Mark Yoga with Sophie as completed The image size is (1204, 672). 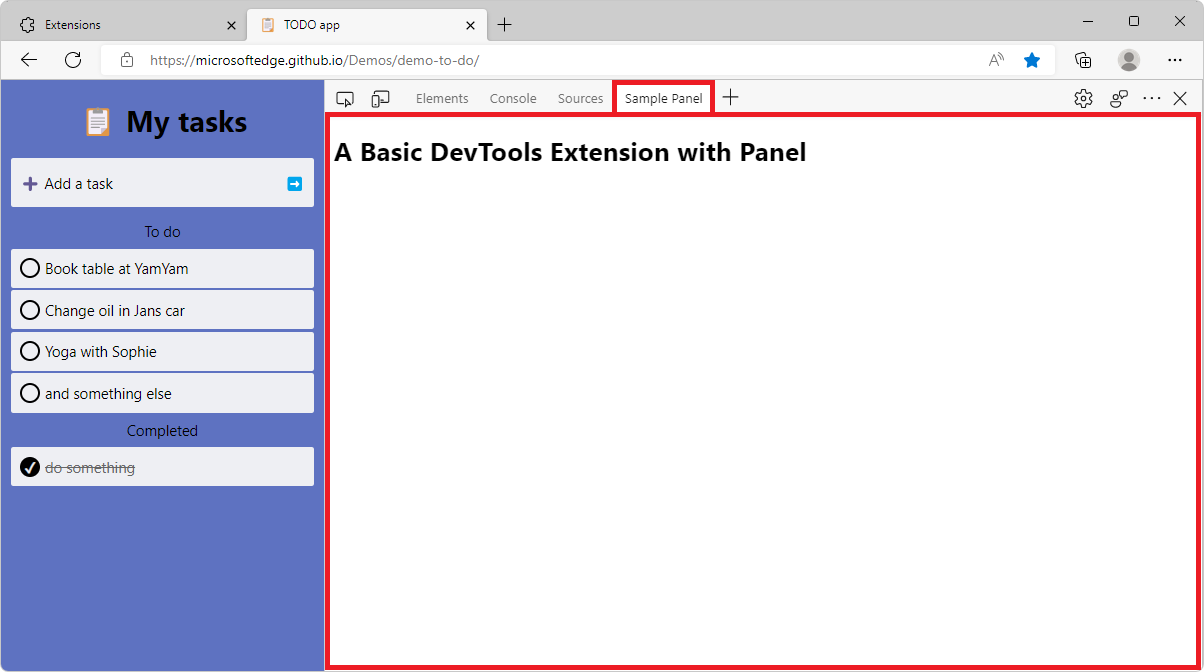coord(30,351)
